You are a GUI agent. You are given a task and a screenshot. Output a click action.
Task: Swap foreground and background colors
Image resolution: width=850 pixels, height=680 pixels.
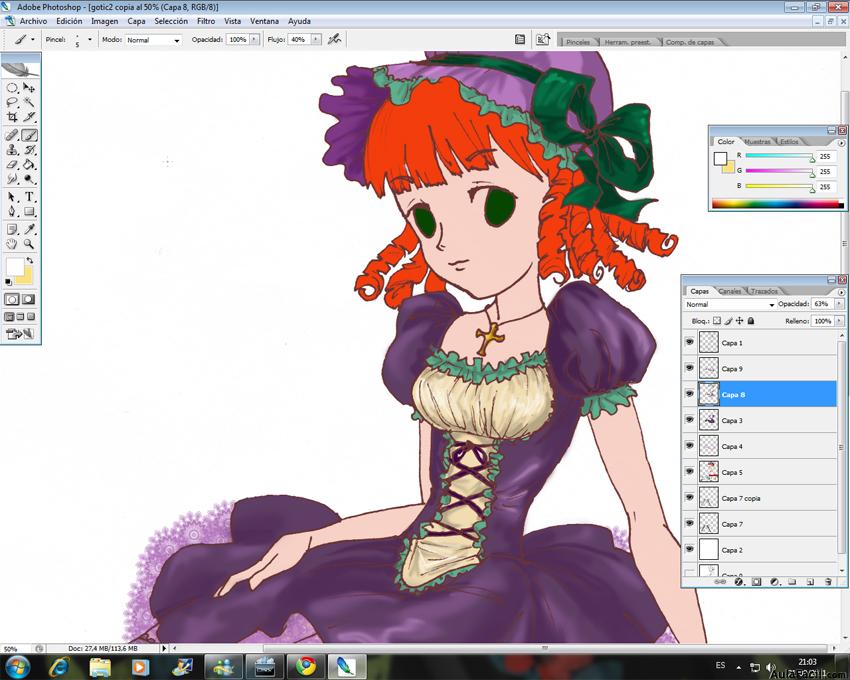pos(30,261)
